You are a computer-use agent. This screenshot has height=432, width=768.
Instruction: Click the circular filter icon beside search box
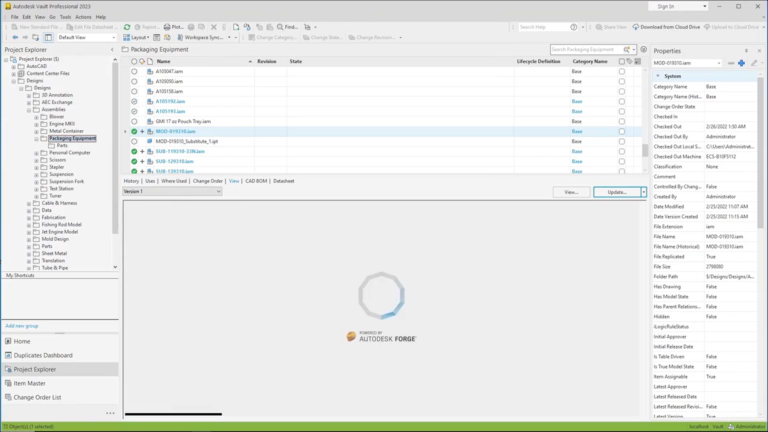[644, 49]
